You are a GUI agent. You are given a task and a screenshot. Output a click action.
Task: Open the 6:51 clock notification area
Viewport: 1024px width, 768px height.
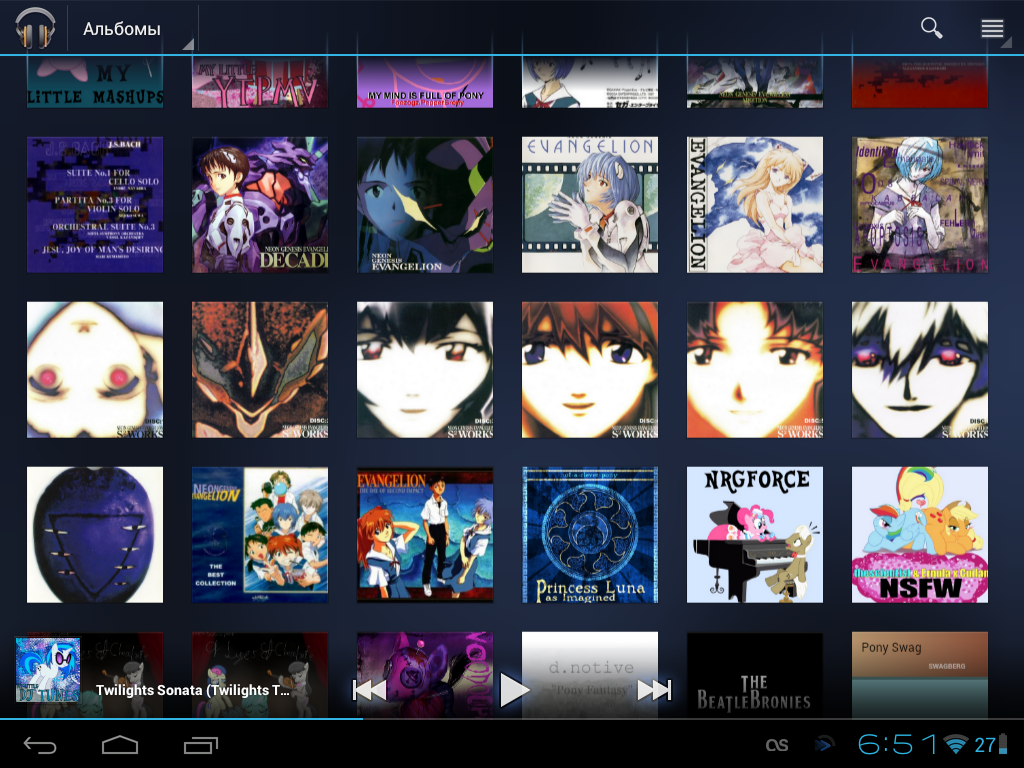896,744
